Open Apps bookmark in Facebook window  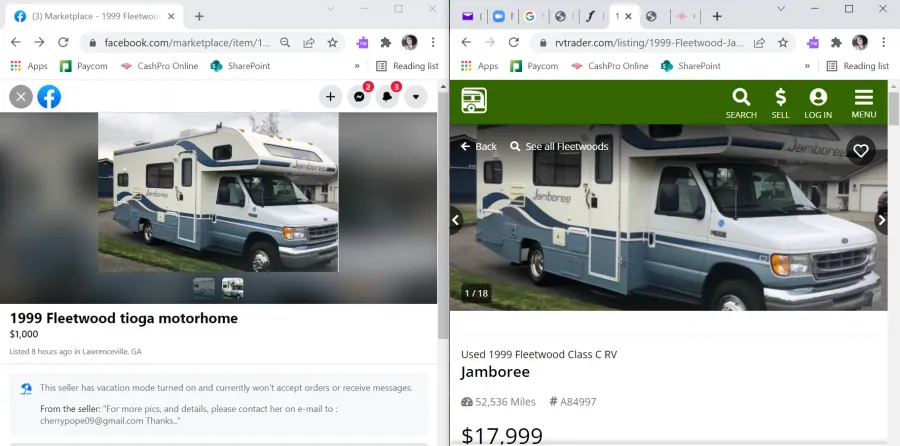pos(29,66)
